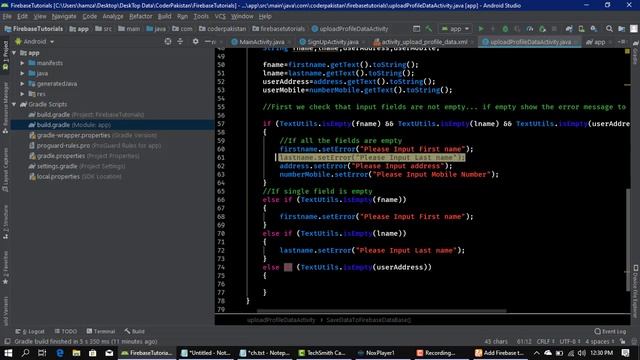The width and height of the screenshot is (640, 360).
Task: Open the TODO tool window
Action: coord(65,331)
